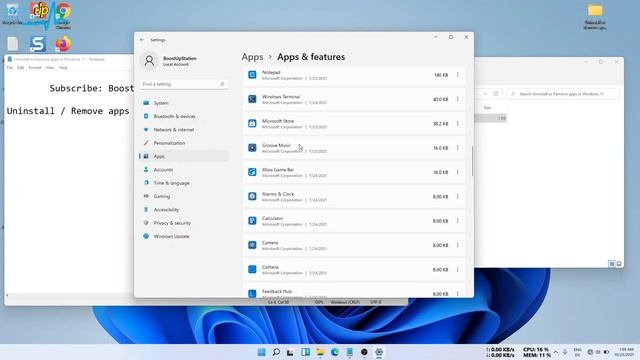This screenshot has width=640, height=360.
Task: Click the search box in File Explorer window
Action: point(563,94)
